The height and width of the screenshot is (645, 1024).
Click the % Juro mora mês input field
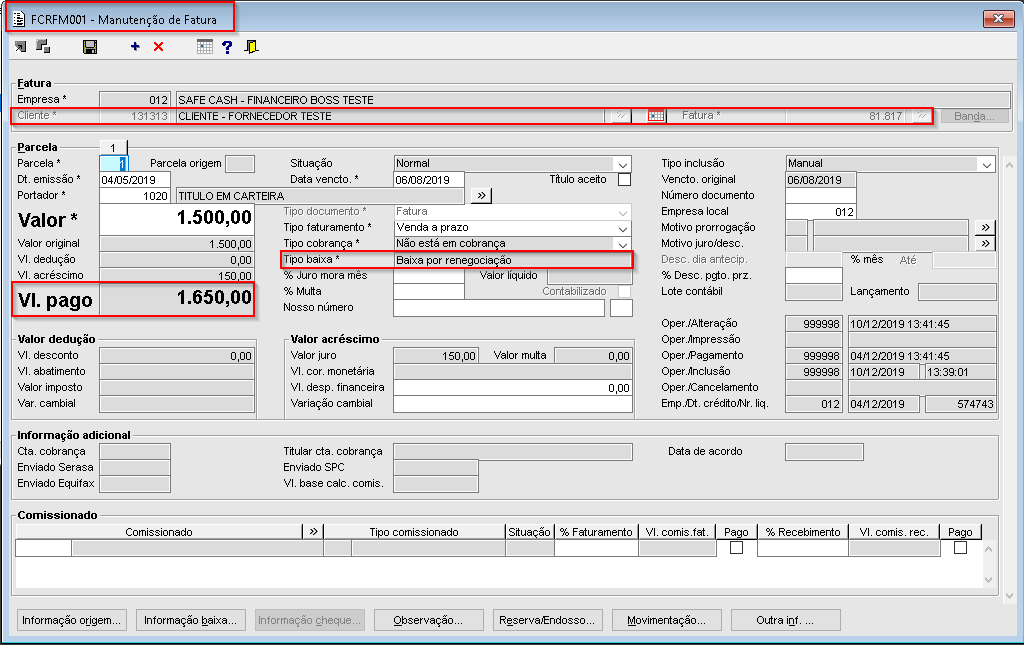(429, 275)
